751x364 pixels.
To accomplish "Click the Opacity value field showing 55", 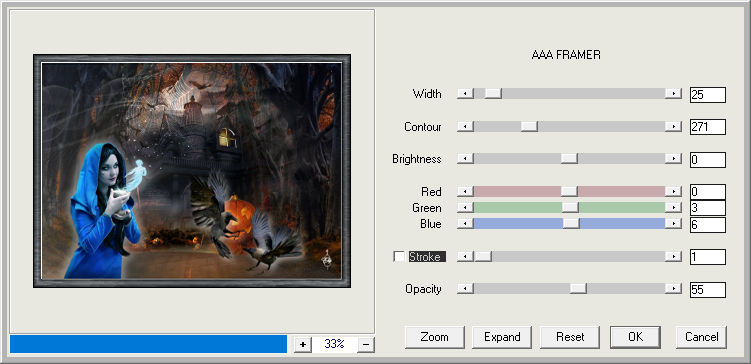I will click(707, 290).
